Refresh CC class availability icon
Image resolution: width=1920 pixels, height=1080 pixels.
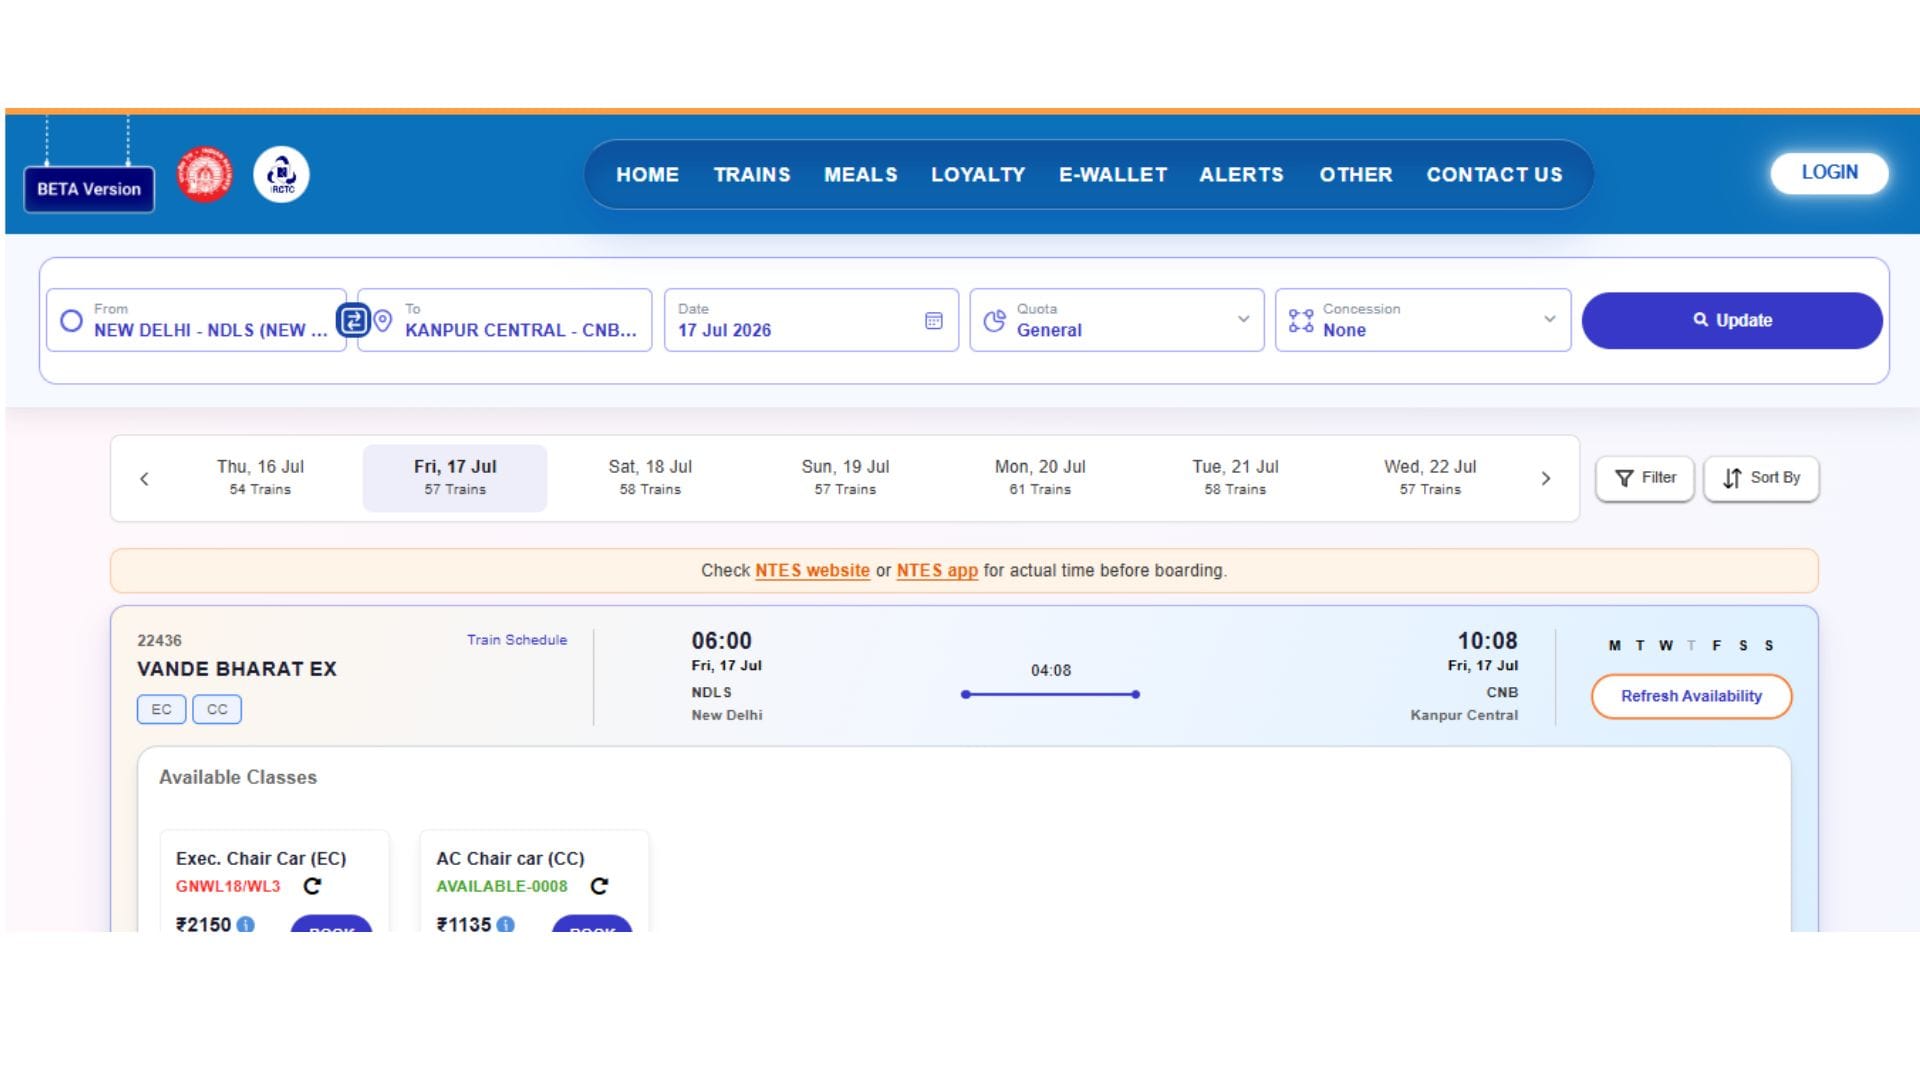pyautogui.click(x=599, y=886)
